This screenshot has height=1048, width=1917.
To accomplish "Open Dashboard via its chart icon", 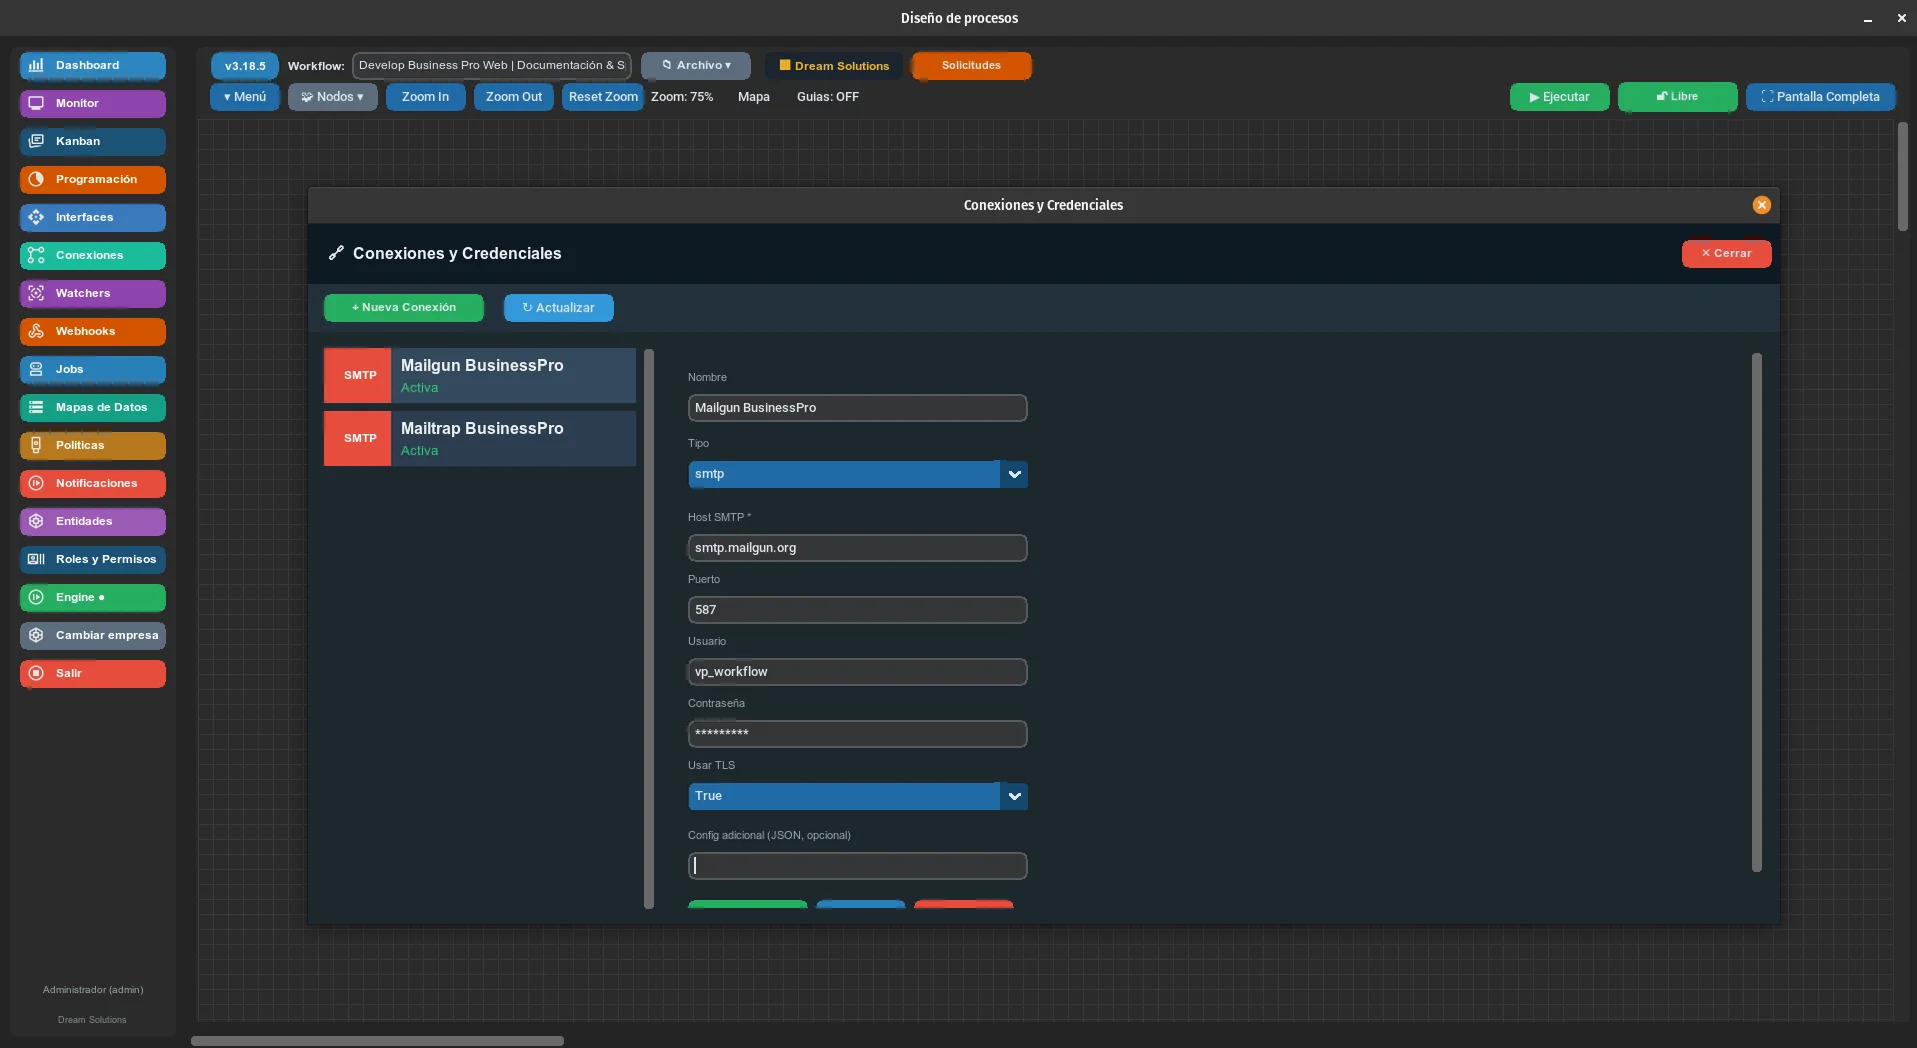I will pyautogui.click(x=36, y=65).
